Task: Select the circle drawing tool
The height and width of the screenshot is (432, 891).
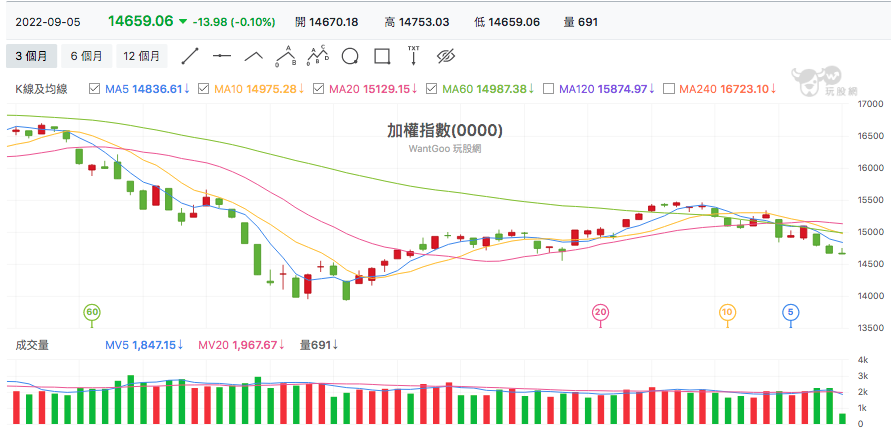Action: click(350, 56)
